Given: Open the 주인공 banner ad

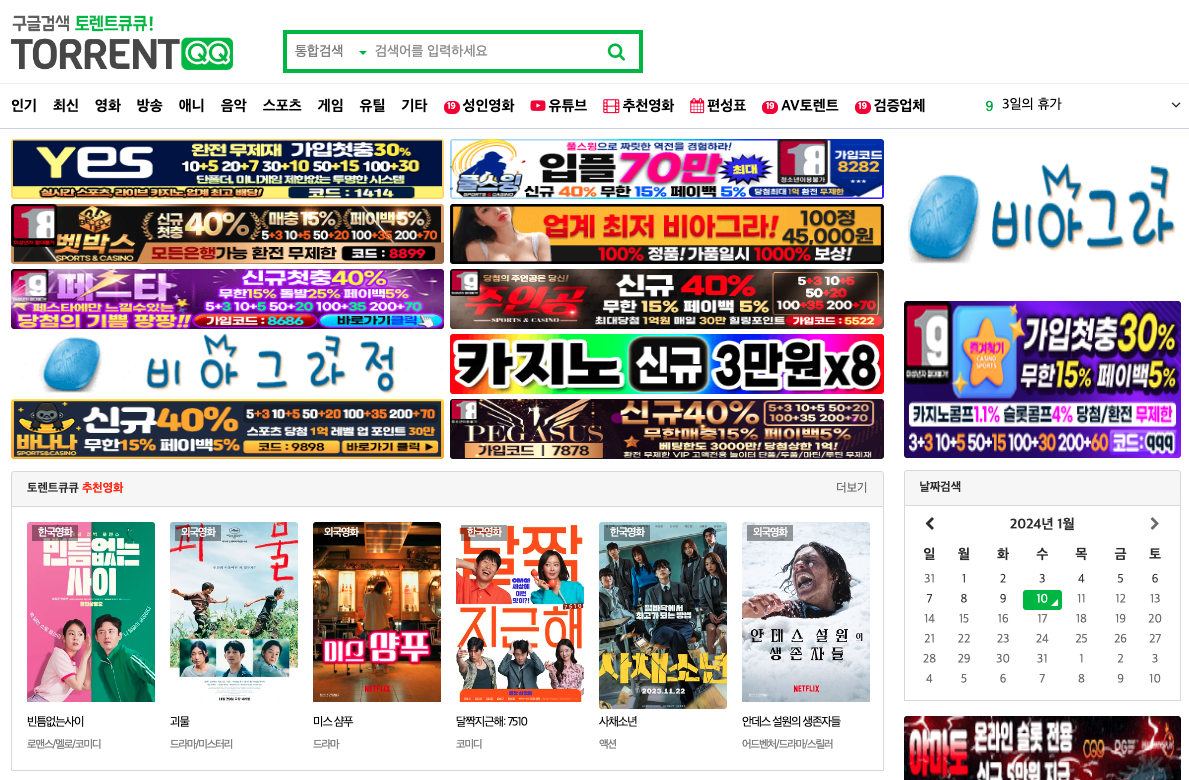Looking at the screenshot, I should pyautogui.click(x=667, y=299).
